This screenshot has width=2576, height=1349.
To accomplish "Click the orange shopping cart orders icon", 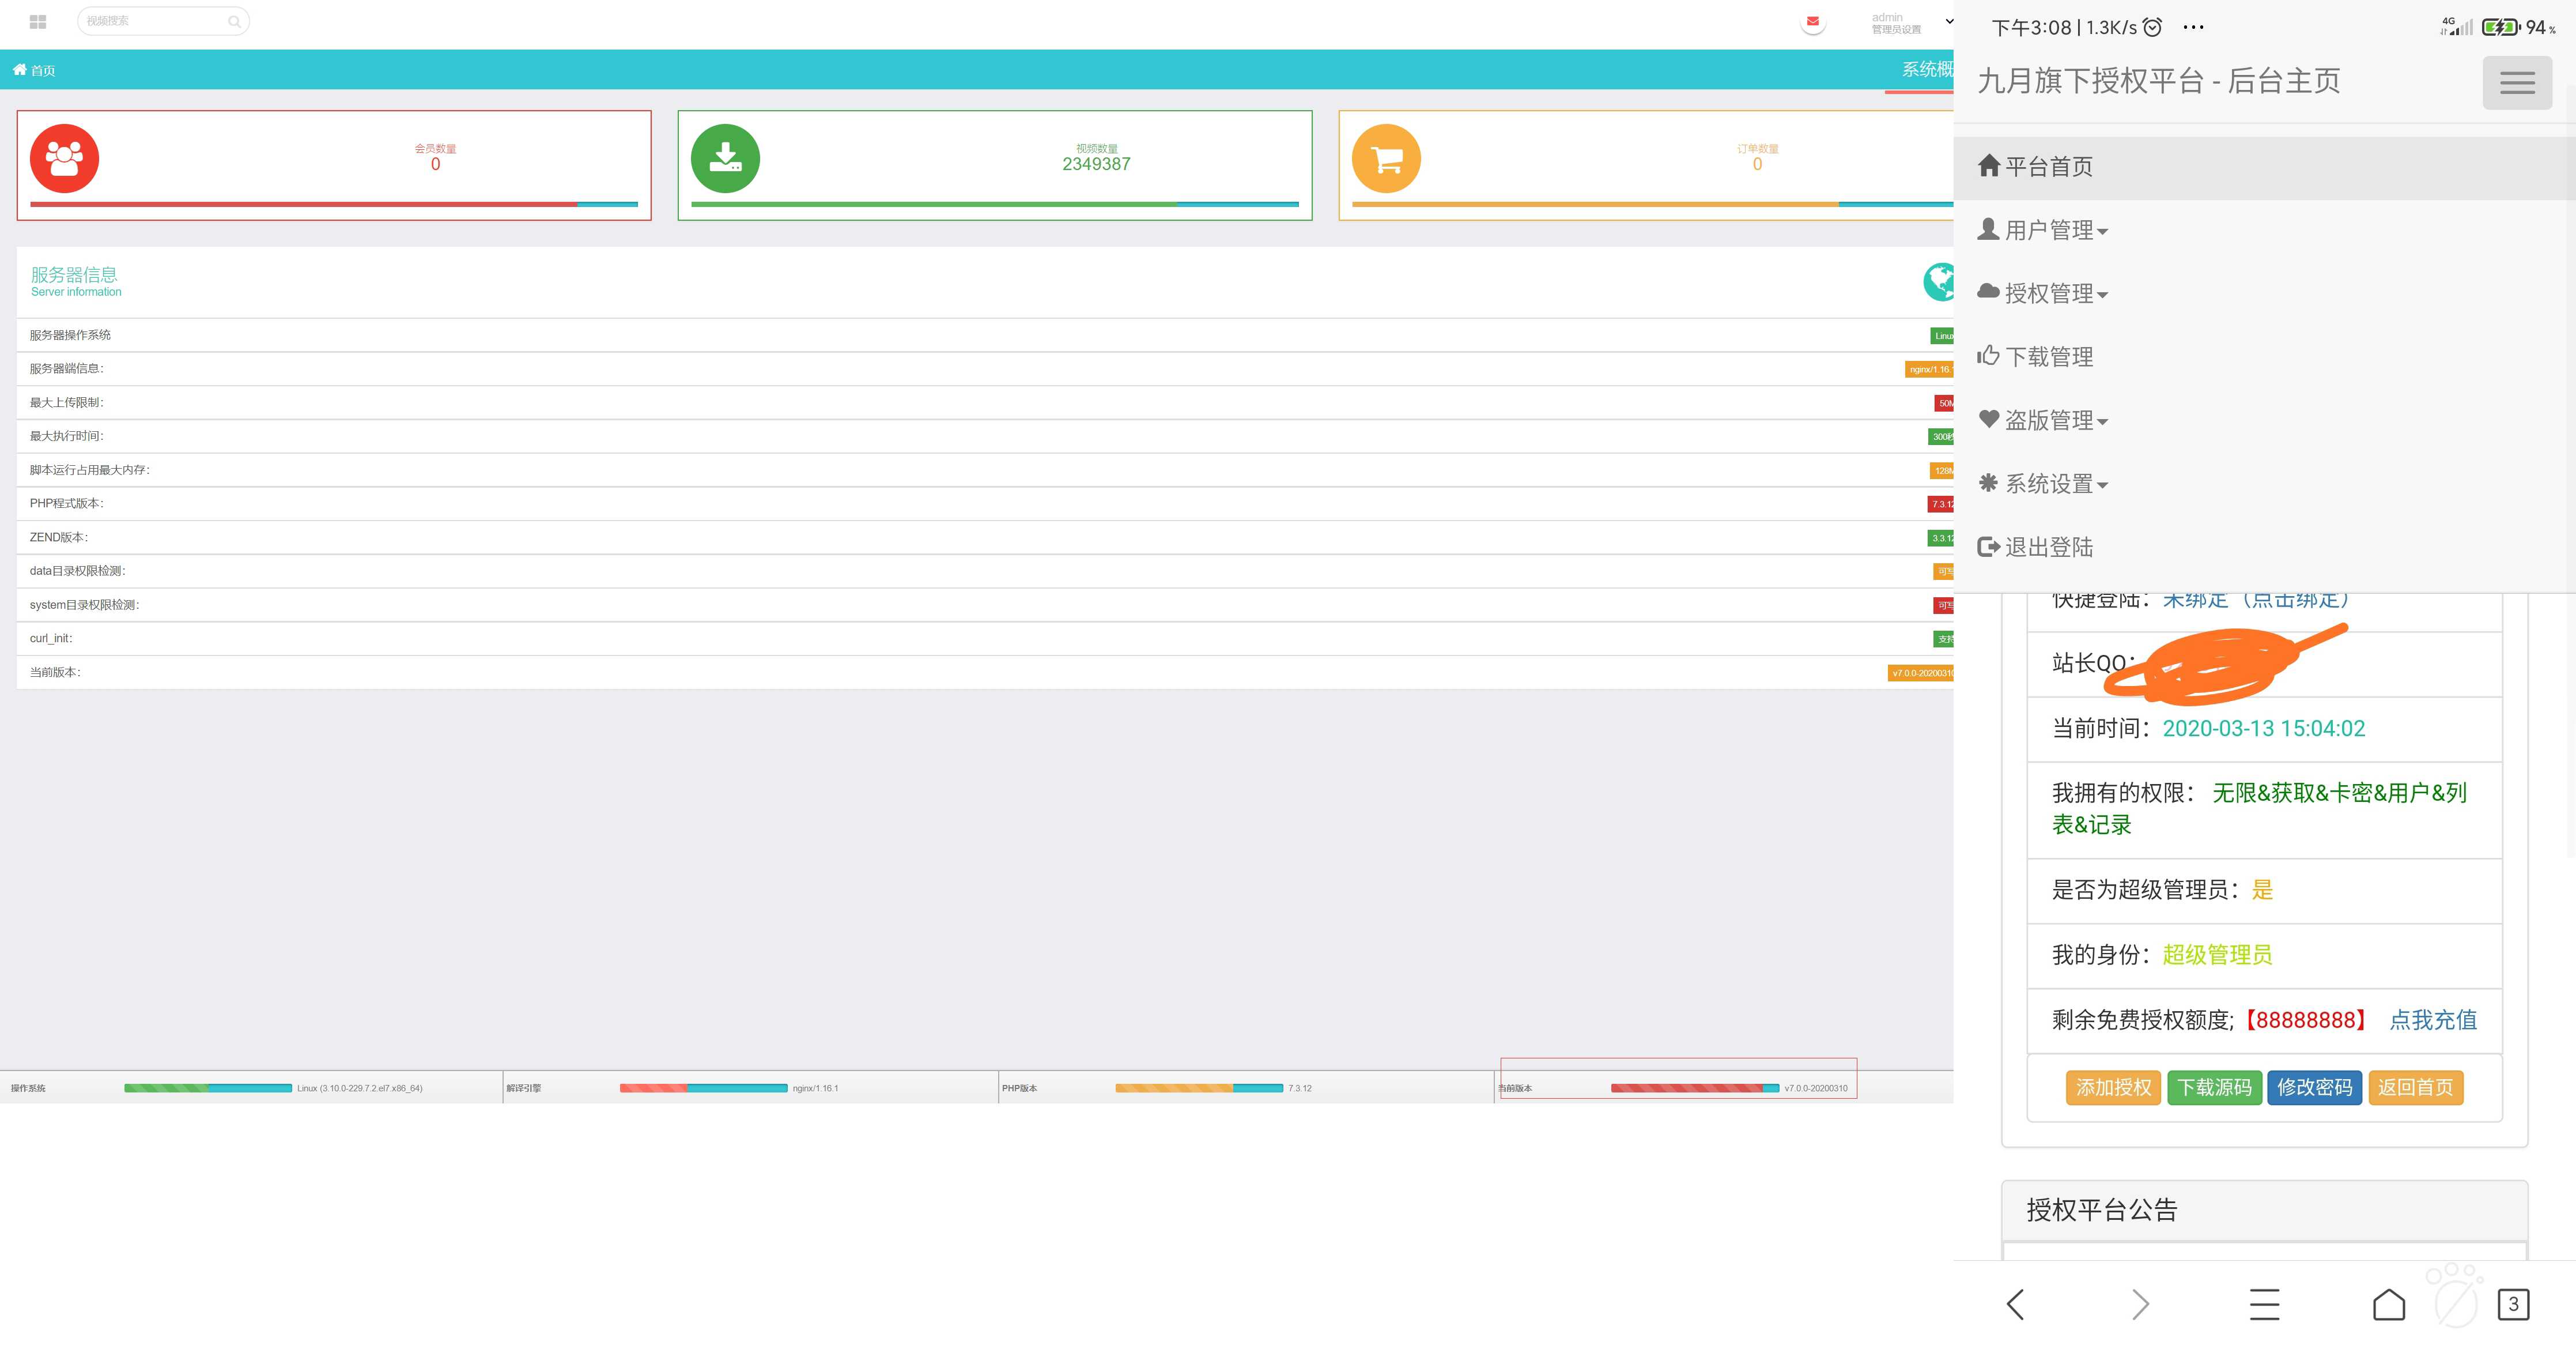I will coord(1386,158).
